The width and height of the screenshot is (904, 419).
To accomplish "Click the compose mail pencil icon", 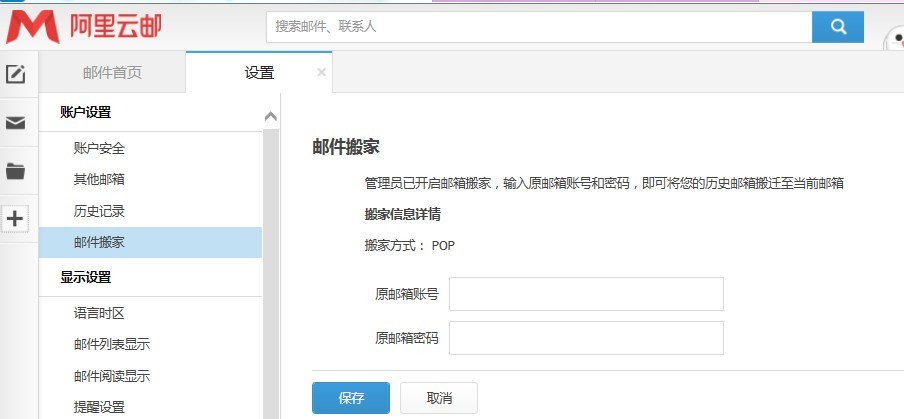I will pyautogui.click(x=15, y=74).
